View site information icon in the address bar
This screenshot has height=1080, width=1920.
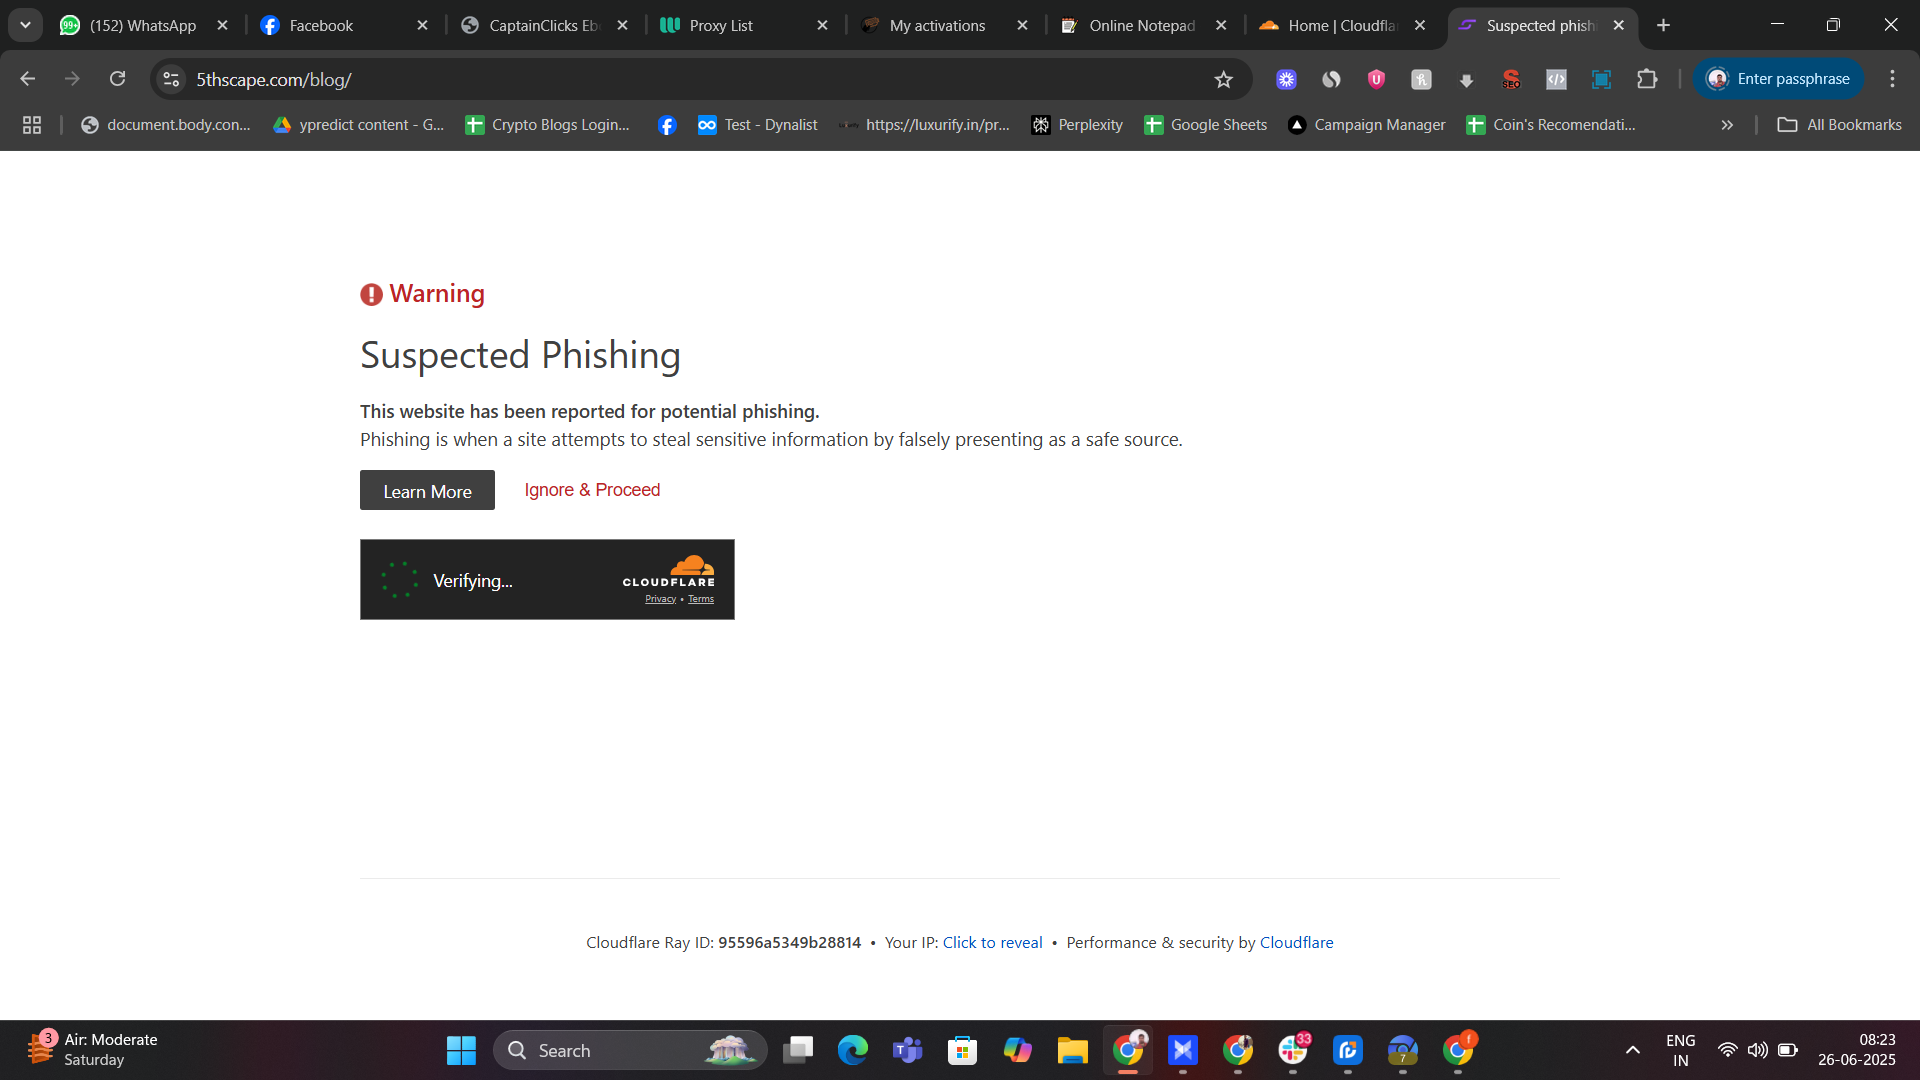[x=171, y=79]
